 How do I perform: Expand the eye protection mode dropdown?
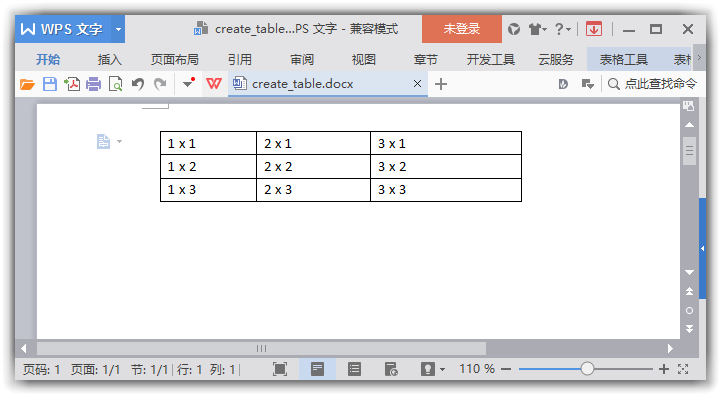click(x=442, y=369)
